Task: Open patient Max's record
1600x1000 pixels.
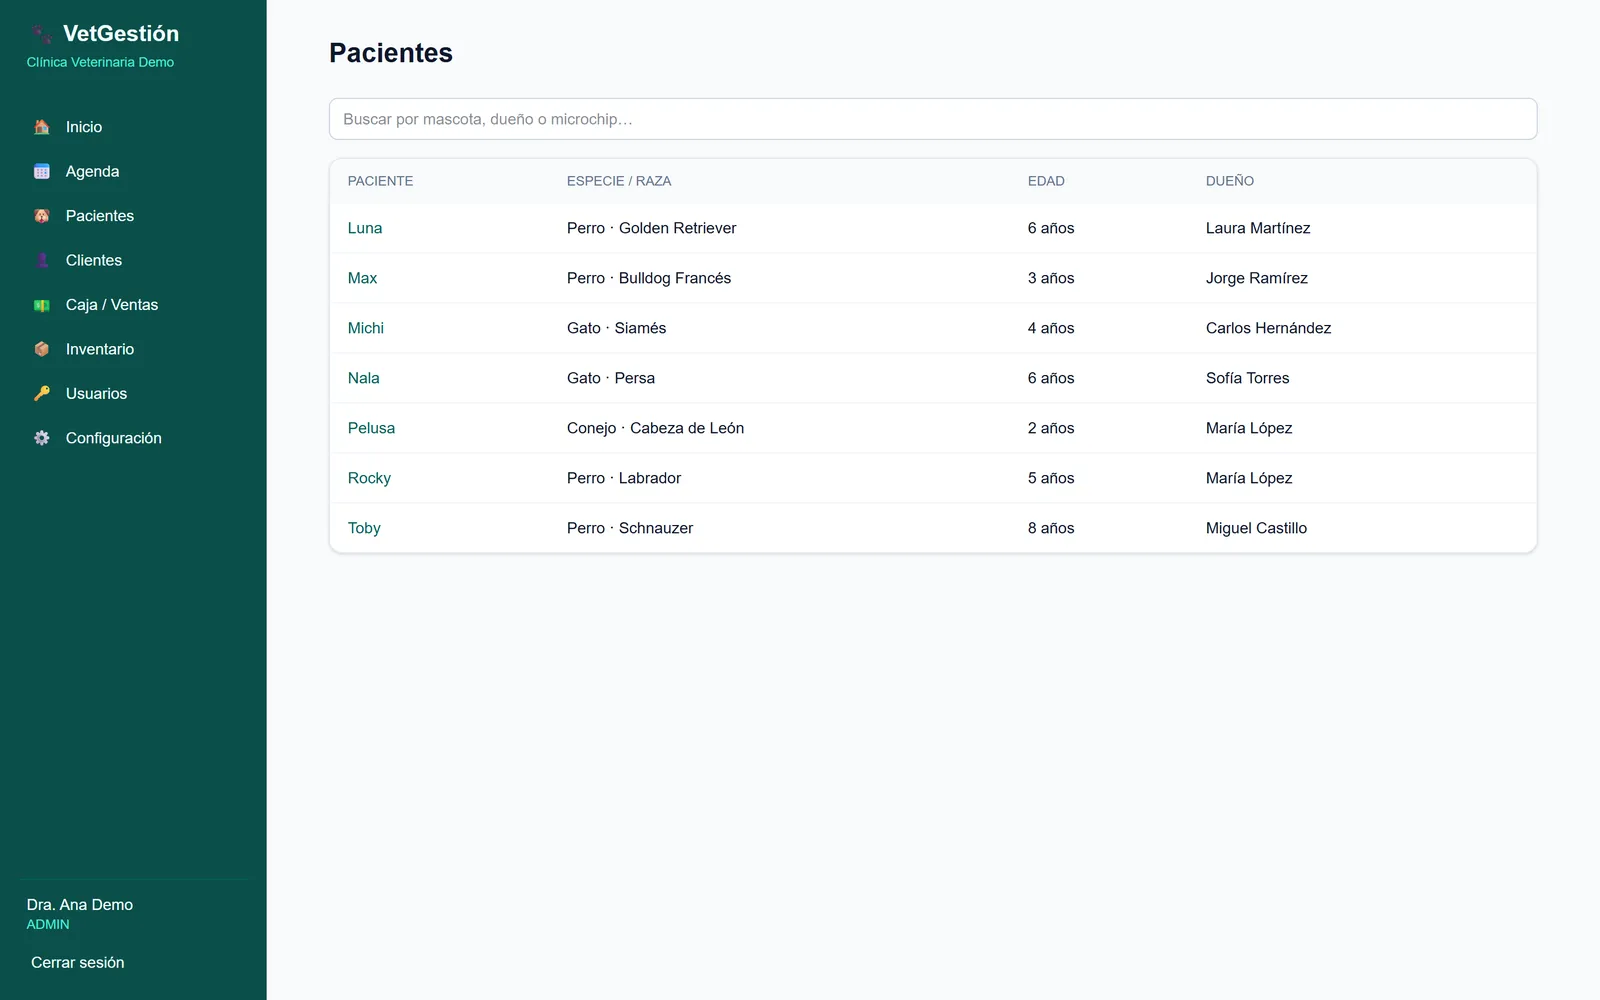Action: tap(362, 278)
